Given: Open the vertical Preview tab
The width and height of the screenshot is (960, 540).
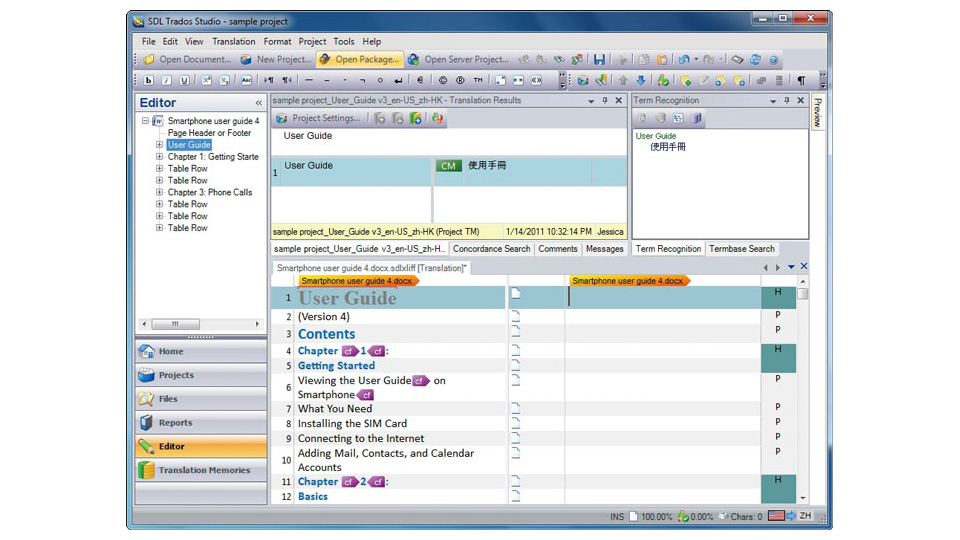Looking at the screenshot, I should point(817,112).
